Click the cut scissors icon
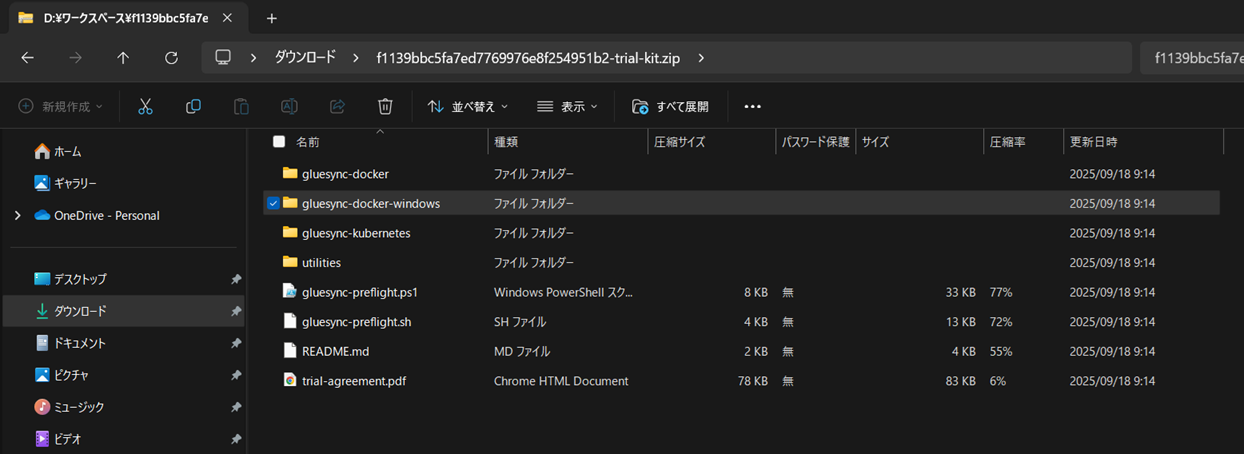The image size is (1244, 454). coord(145,106)
